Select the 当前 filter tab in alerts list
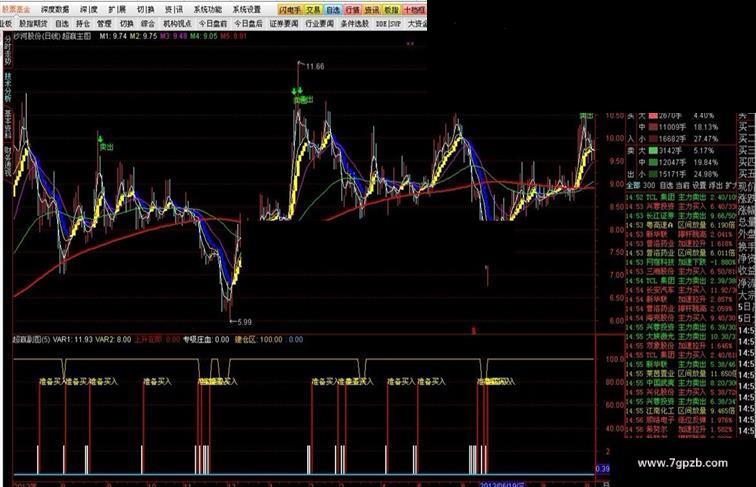 tap(683, 185)
